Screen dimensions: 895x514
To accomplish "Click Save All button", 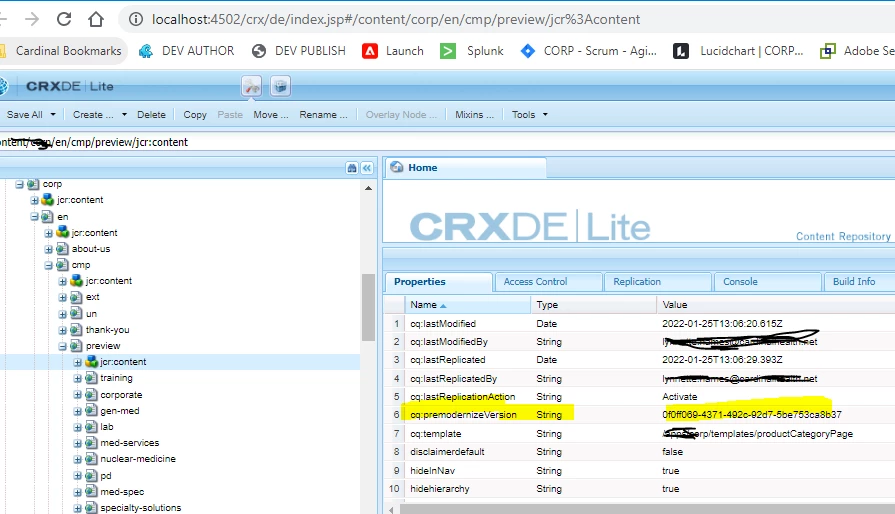I will pos(25,115).
